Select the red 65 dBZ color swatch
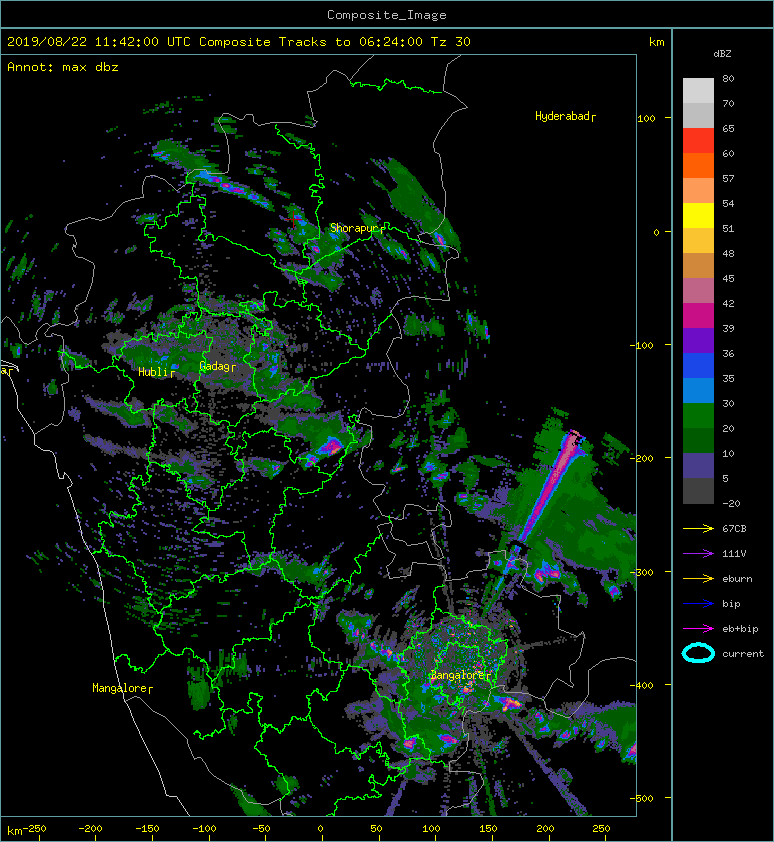The image size is (774, 842). click(698, 140)
